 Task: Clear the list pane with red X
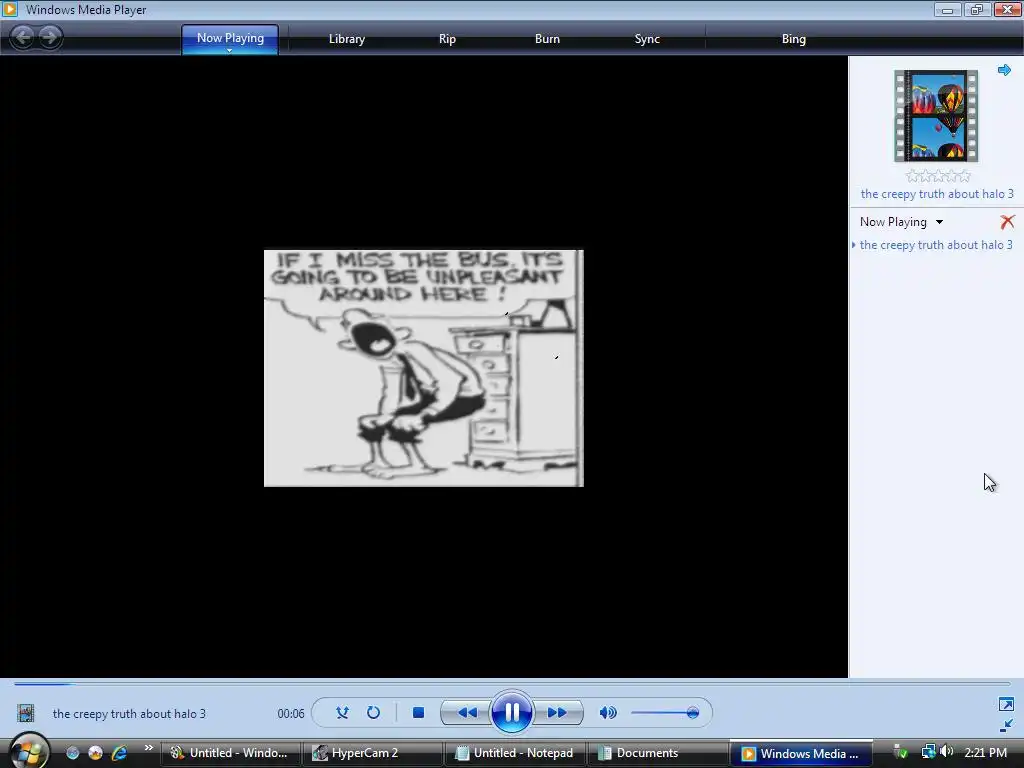(1007, 222)
